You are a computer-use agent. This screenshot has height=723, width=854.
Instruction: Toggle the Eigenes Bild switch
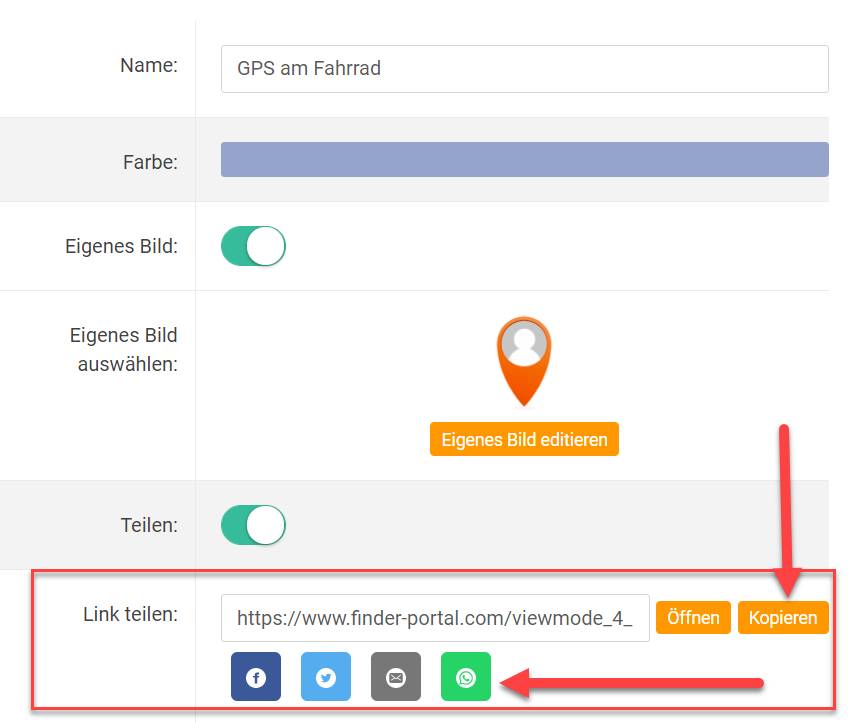click(253, 246)
